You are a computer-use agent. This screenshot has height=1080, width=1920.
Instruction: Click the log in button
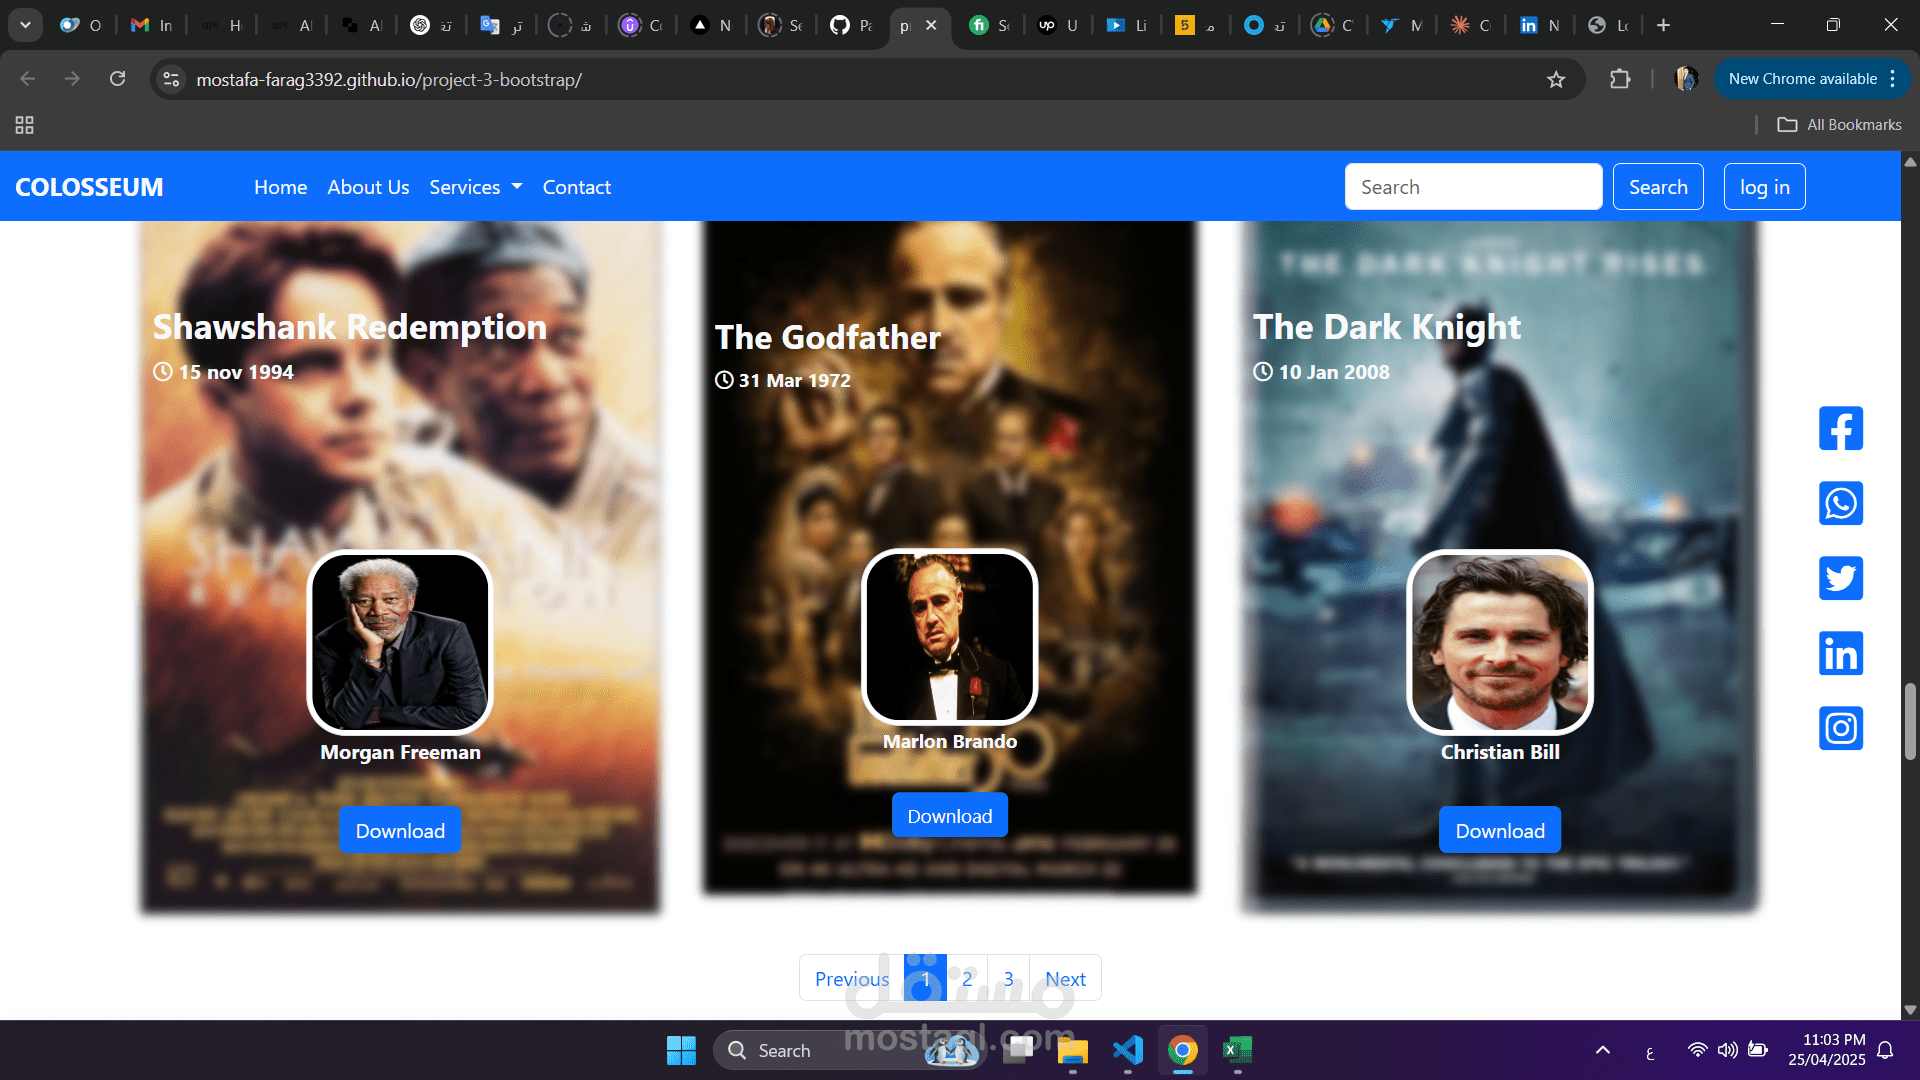(x=1764, y=187)
